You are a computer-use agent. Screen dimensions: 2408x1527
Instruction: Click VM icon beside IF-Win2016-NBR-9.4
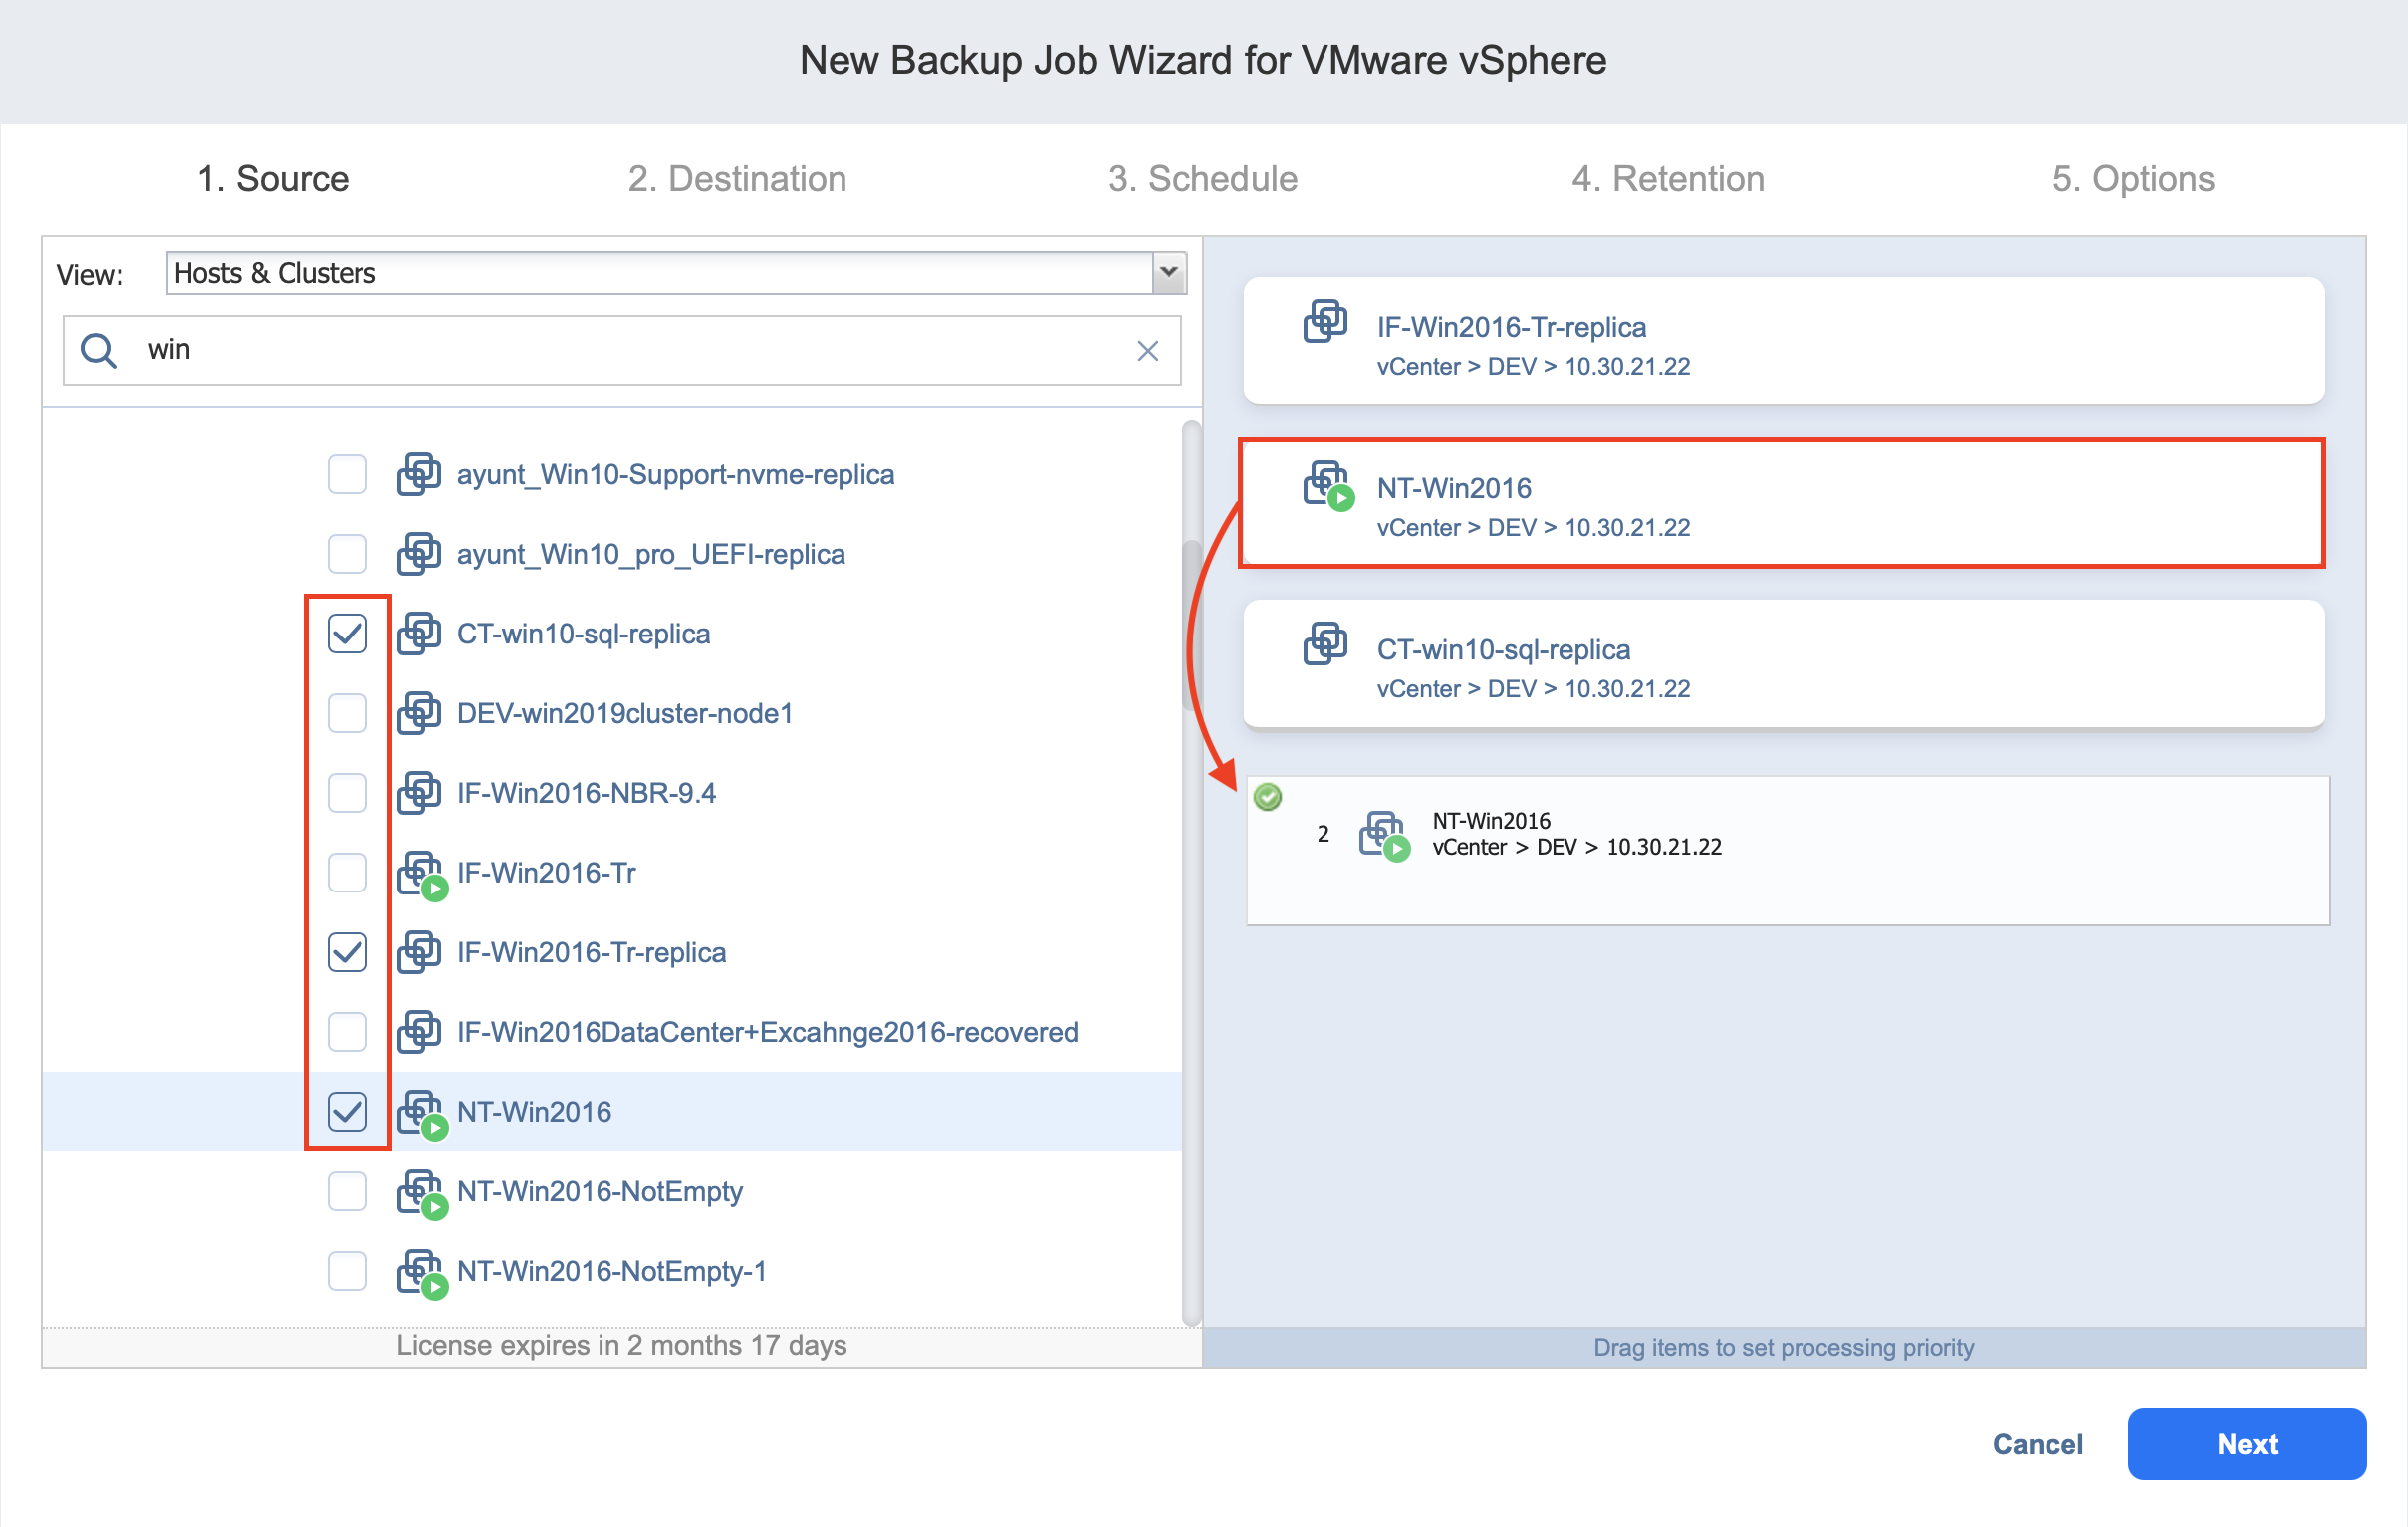click(x=419, y=793)
